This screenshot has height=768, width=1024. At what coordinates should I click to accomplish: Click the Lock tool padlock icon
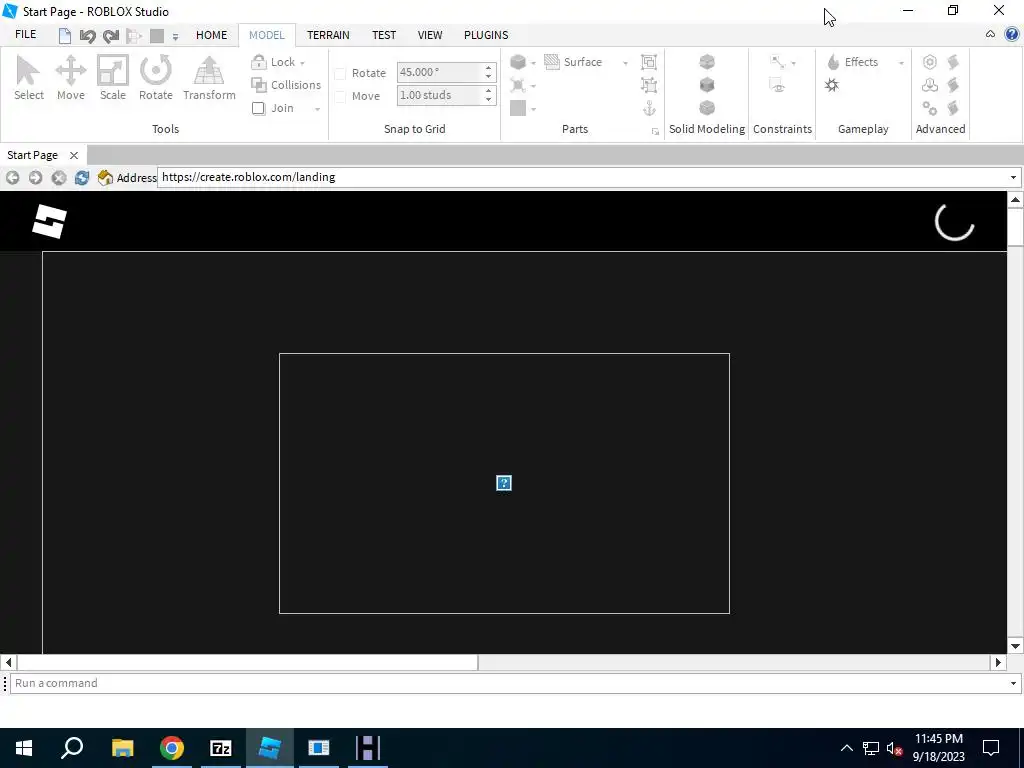[x=259, y=62]
